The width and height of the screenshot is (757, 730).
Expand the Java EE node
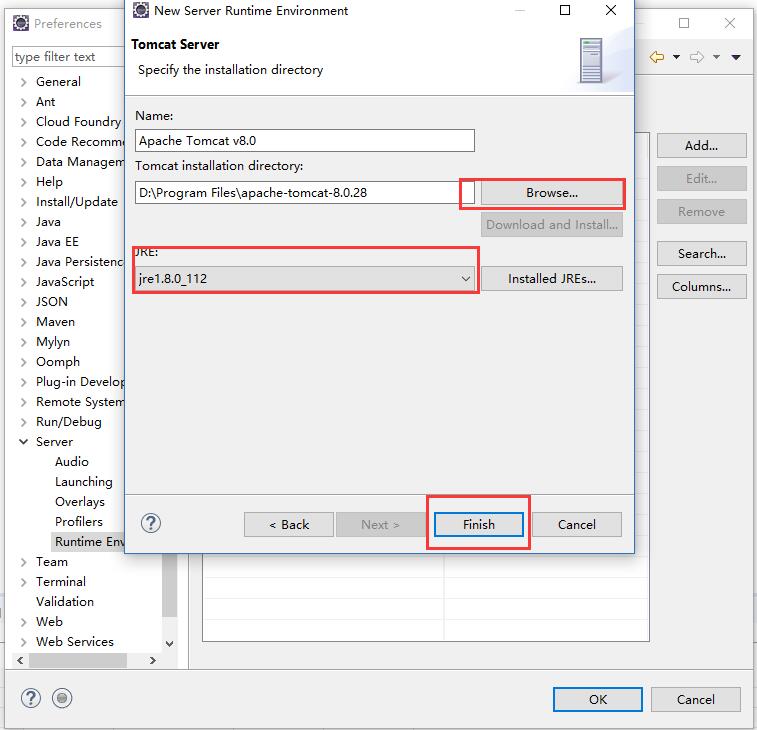[23, 242]
